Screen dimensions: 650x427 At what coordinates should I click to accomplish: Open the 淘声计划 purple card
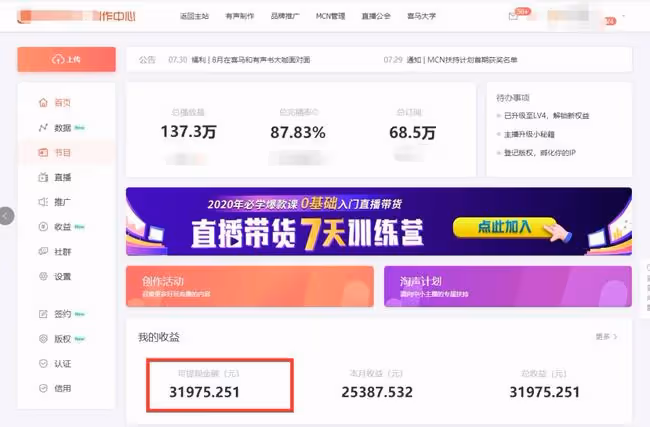508,286
